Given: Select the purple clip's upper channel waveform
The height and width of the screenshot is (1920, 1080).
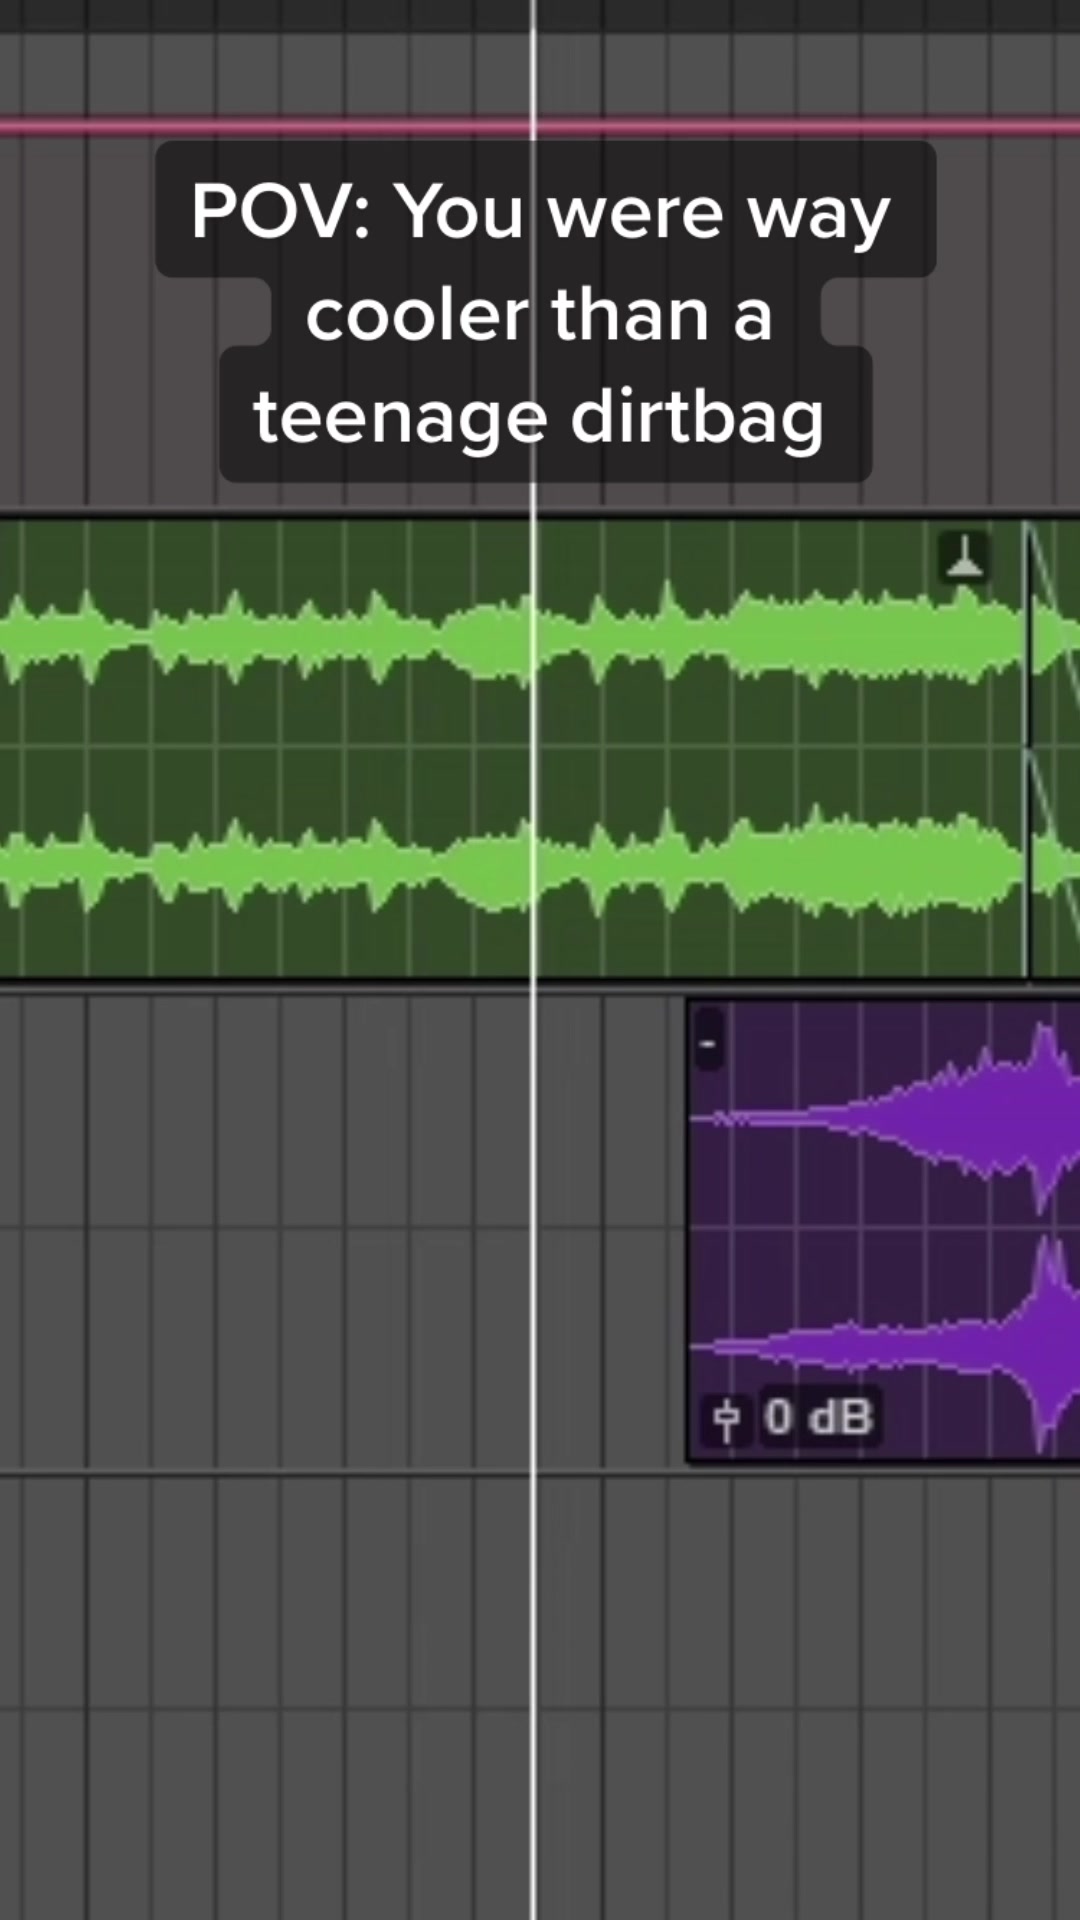Looking at the screenshot, I should (x=886, y=1117).
